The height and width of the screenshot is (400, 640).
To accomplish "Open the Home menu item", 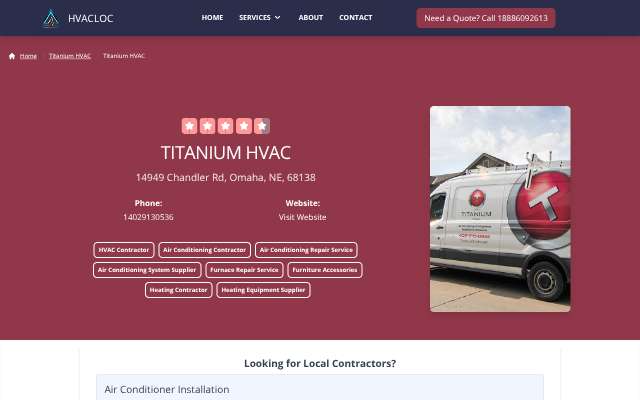I will coord(212,18).
